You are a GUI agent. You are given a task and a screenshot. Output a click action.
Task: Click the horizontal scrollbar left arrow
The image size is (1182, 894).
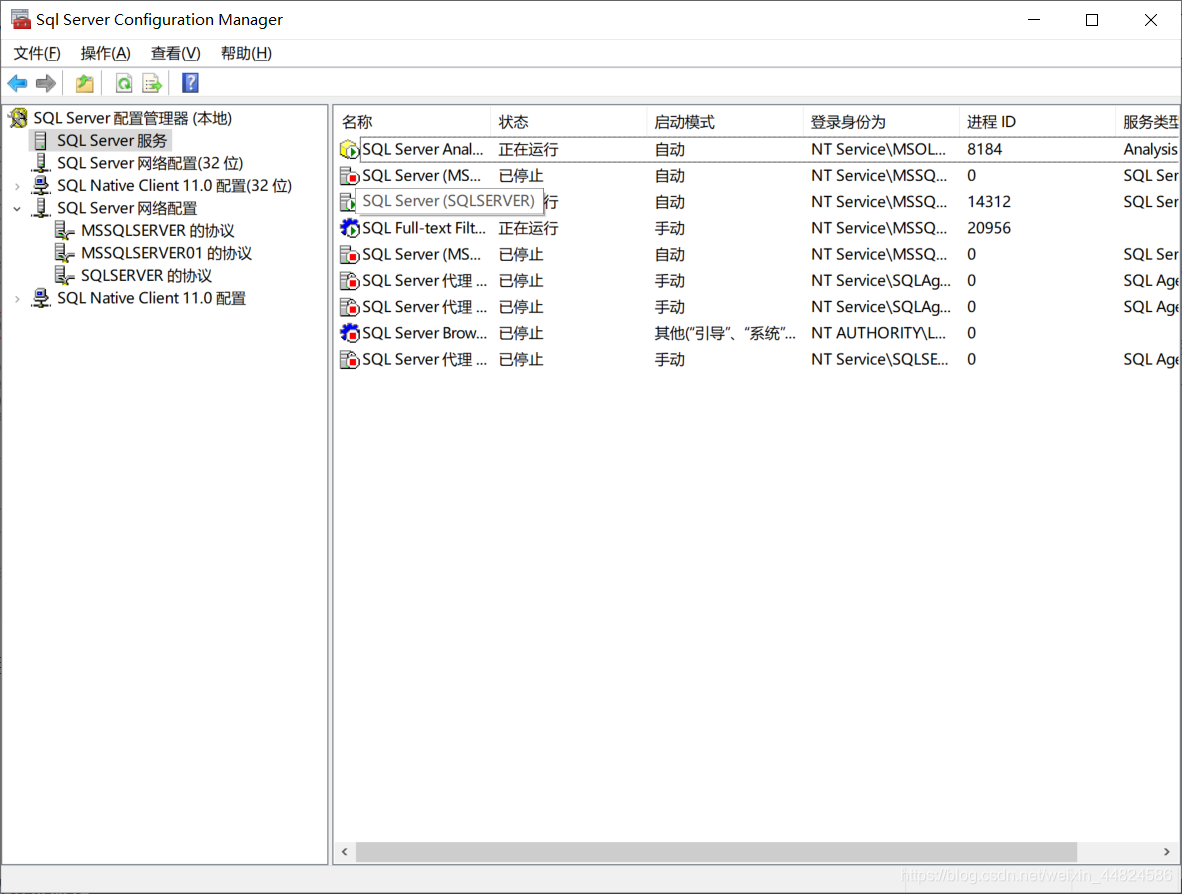(x=344, y=852)
